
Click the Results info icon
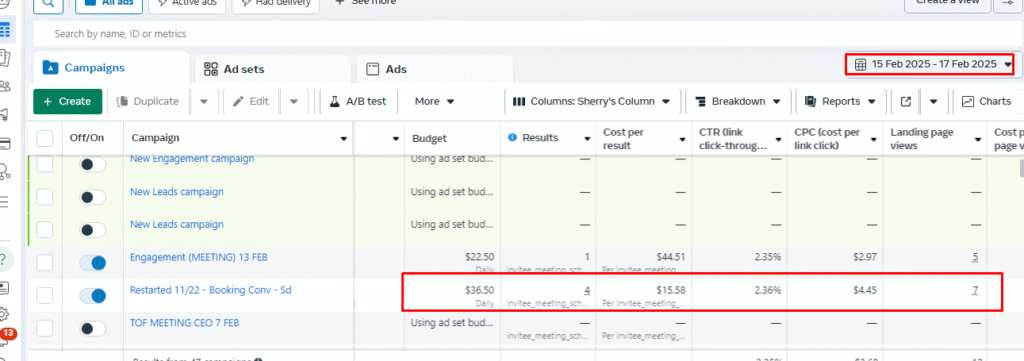tap(513, 137)
